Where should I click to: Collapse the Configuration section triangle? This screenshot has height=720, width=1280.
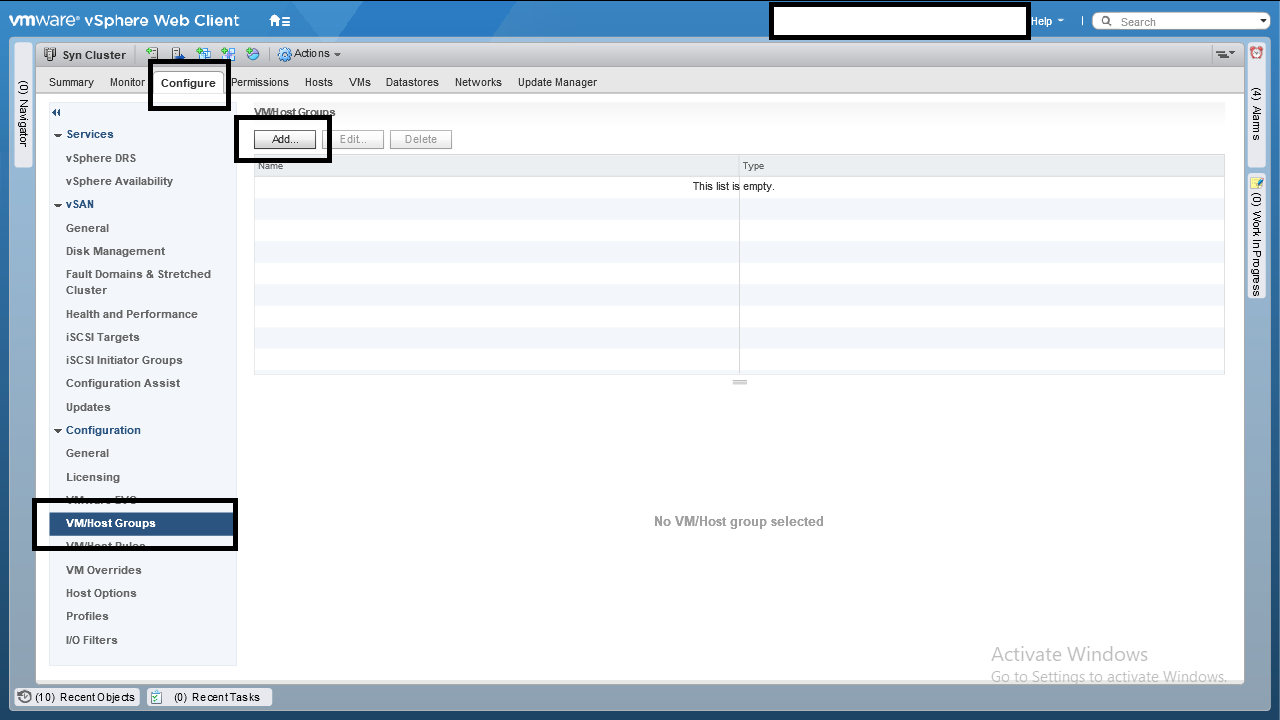point(58,431)
